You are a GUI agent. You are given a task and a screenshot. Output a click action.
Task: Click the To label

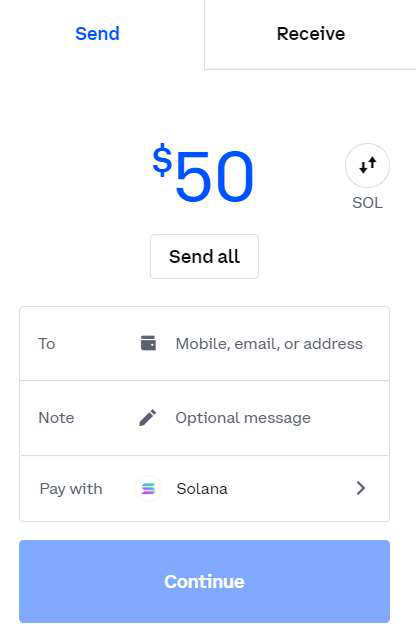47,344
